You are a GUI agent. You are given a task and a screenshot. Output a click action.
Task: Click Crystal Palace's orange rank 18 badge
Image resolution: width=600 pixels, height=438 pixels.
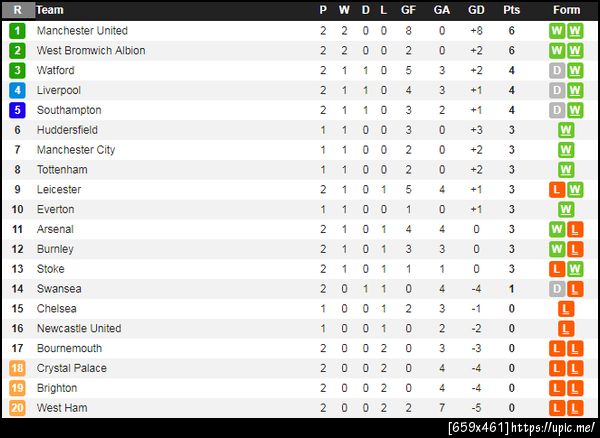coord(17,368)
